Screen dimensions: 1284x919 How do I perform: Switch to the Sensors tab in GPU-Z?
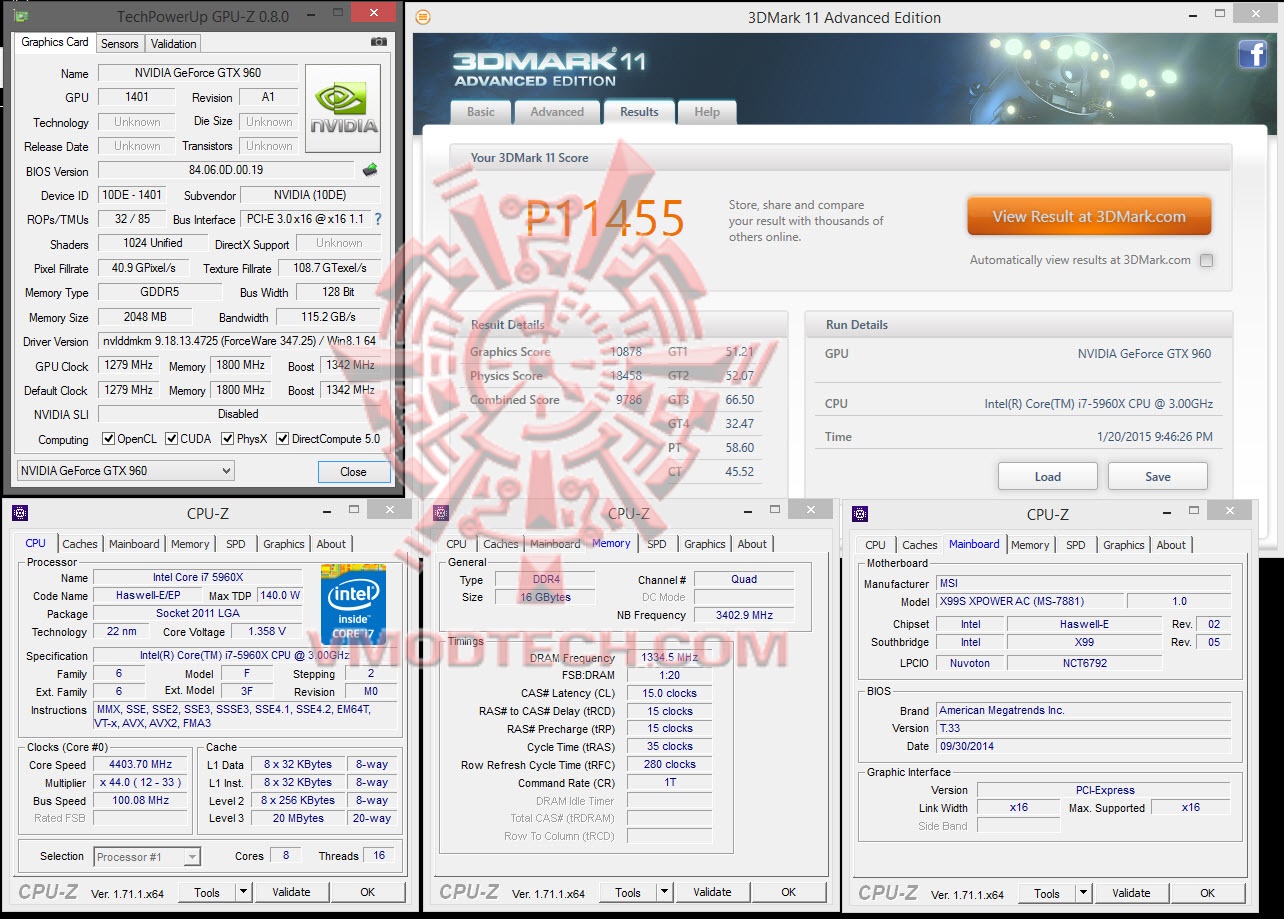120,44
